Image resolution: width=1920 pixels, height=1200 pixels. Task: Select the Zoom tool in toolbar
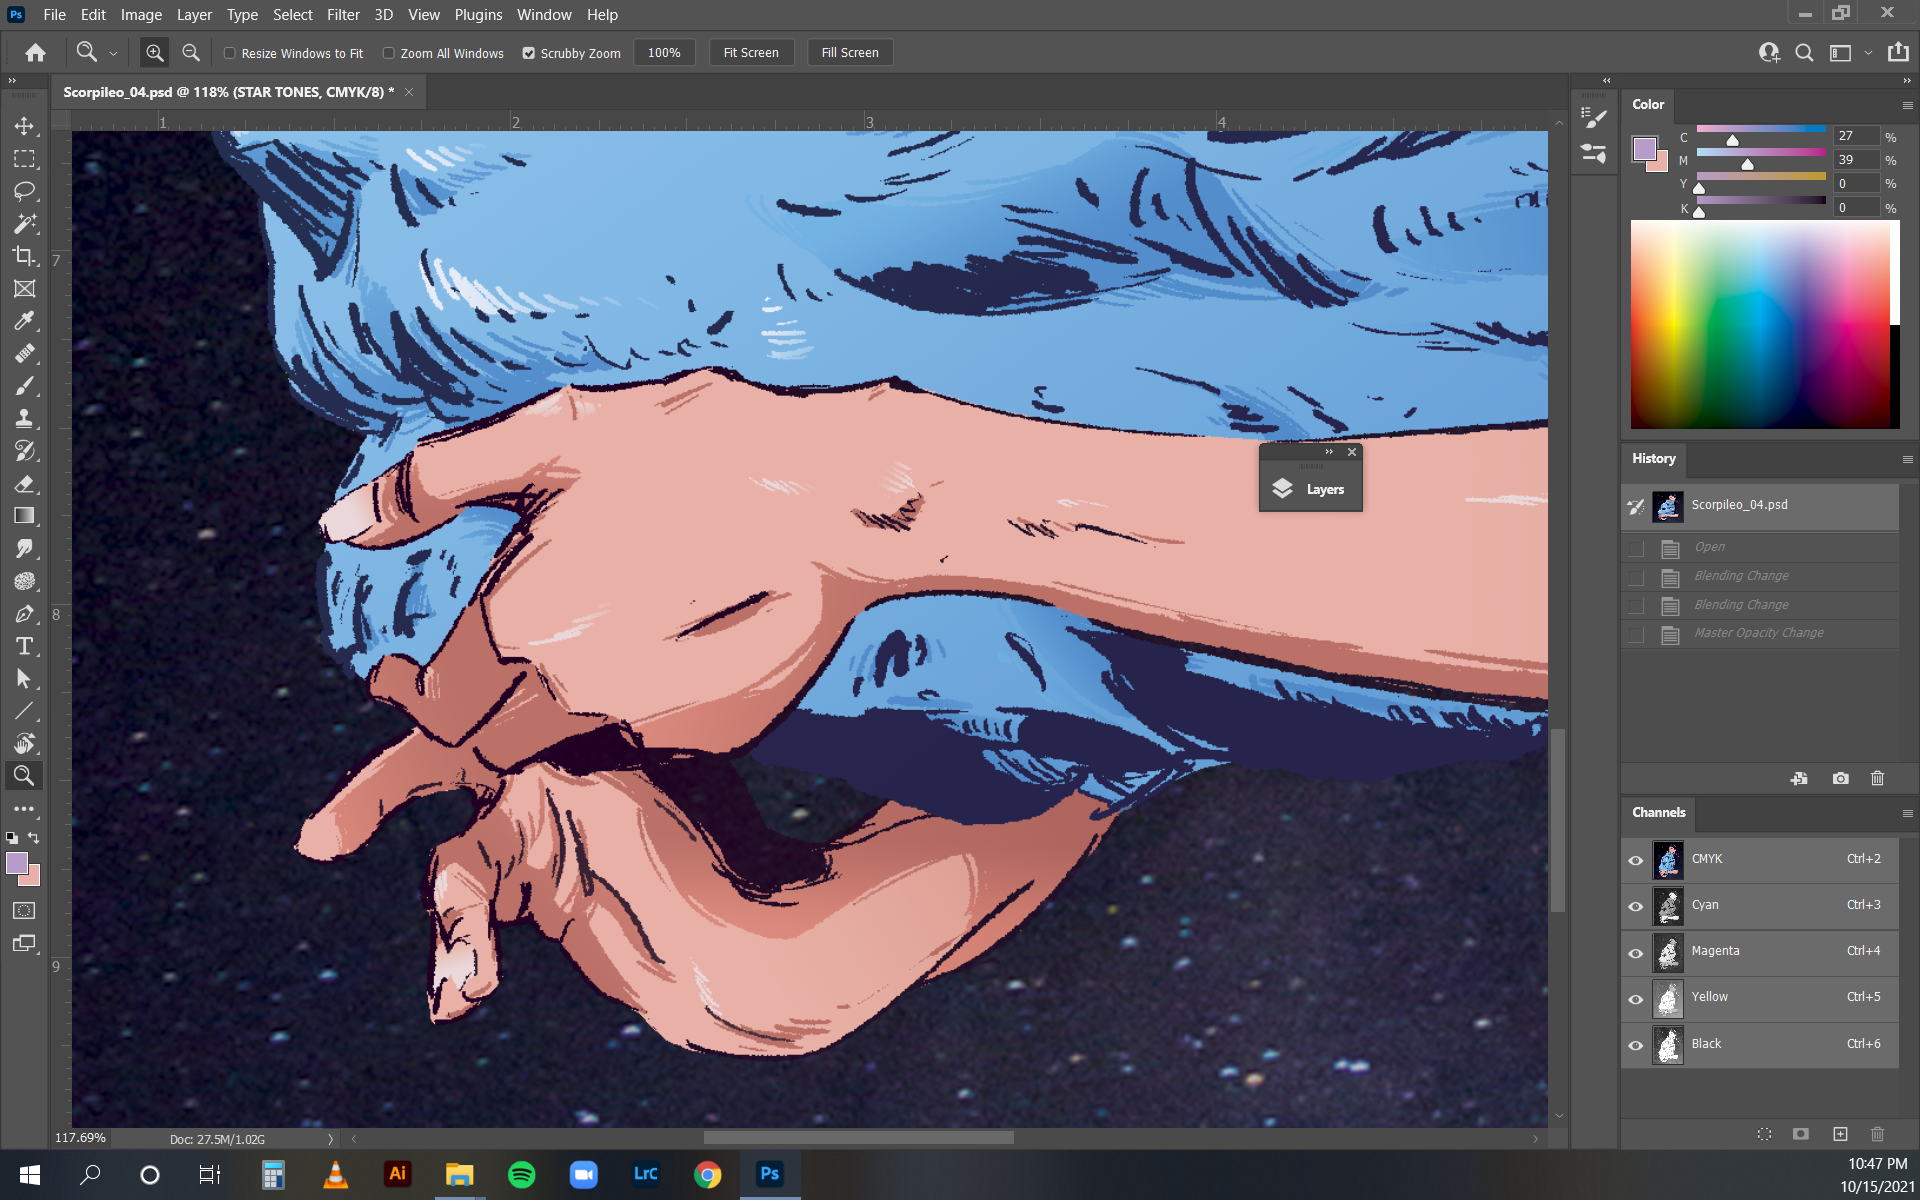pos(24,775)
